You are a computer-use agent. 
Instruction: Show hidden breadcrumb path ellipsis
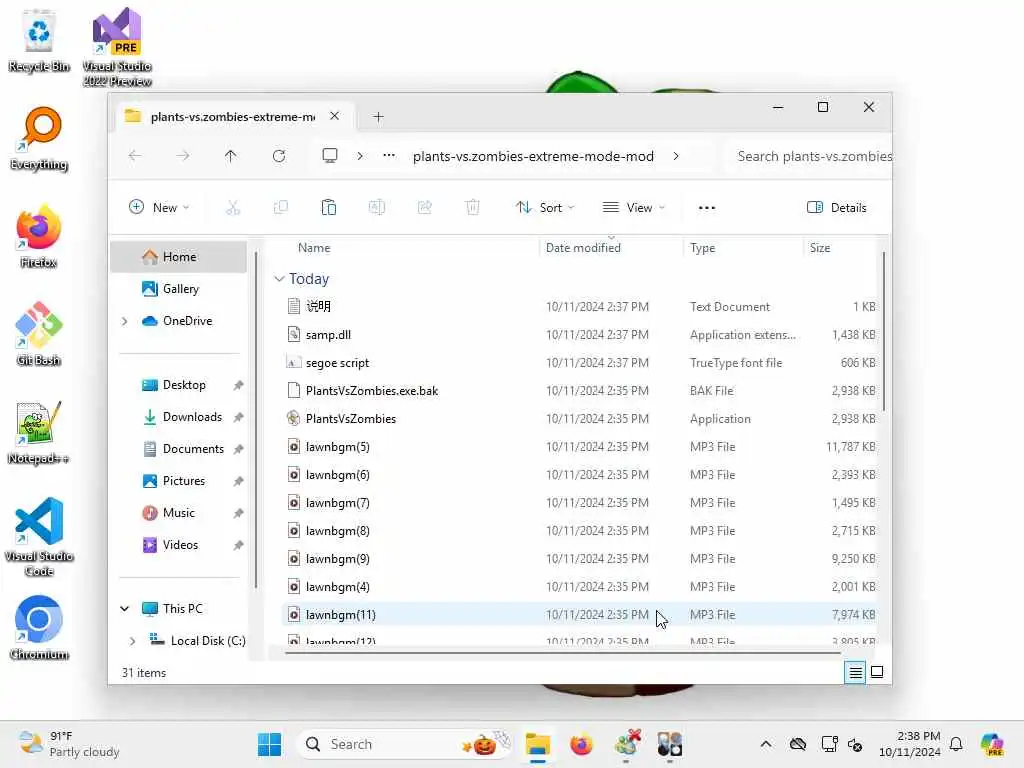point(389,156)
